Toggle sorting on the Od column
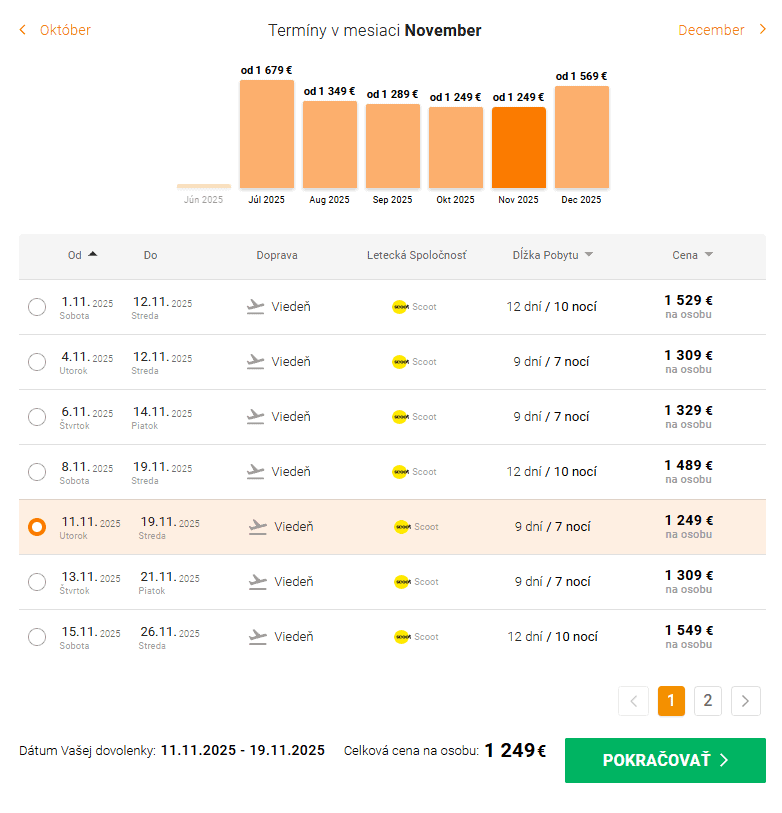782x813 pixels. [82, 255]
